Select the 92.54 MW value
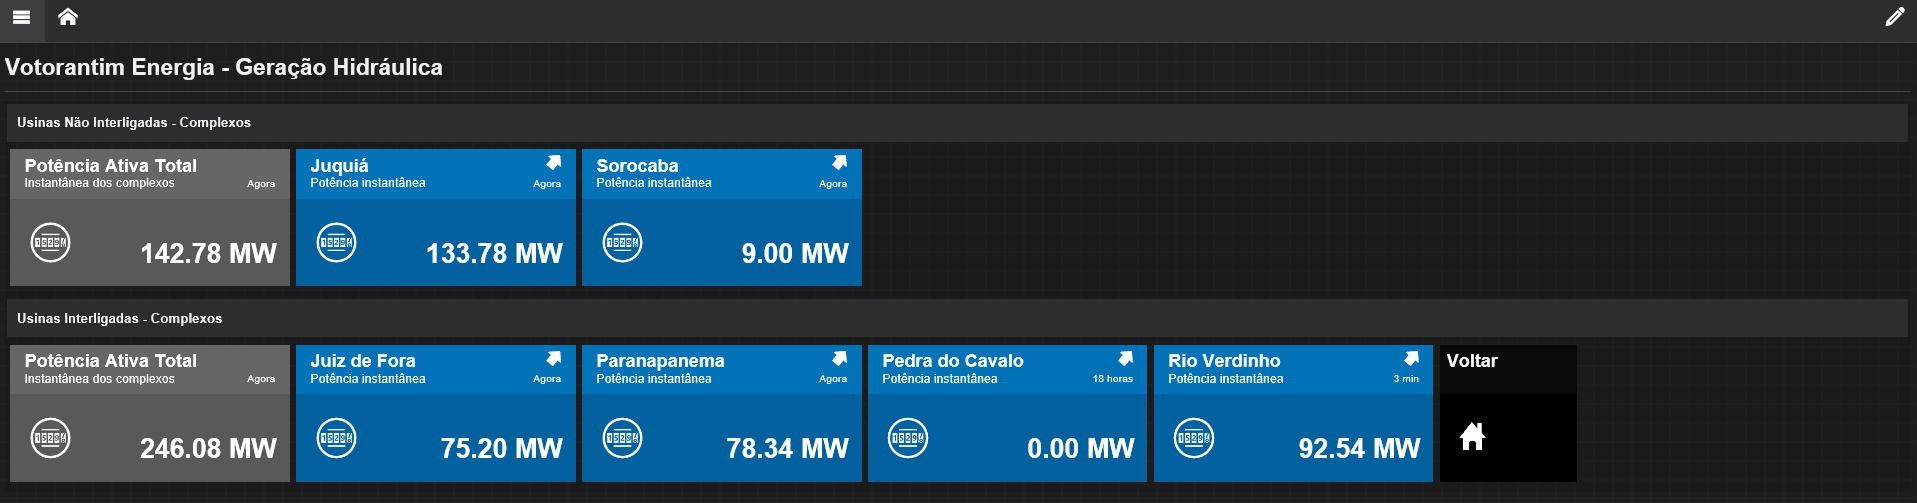The height and width of the screenshot is (503, 1917). pos(1359,449)
